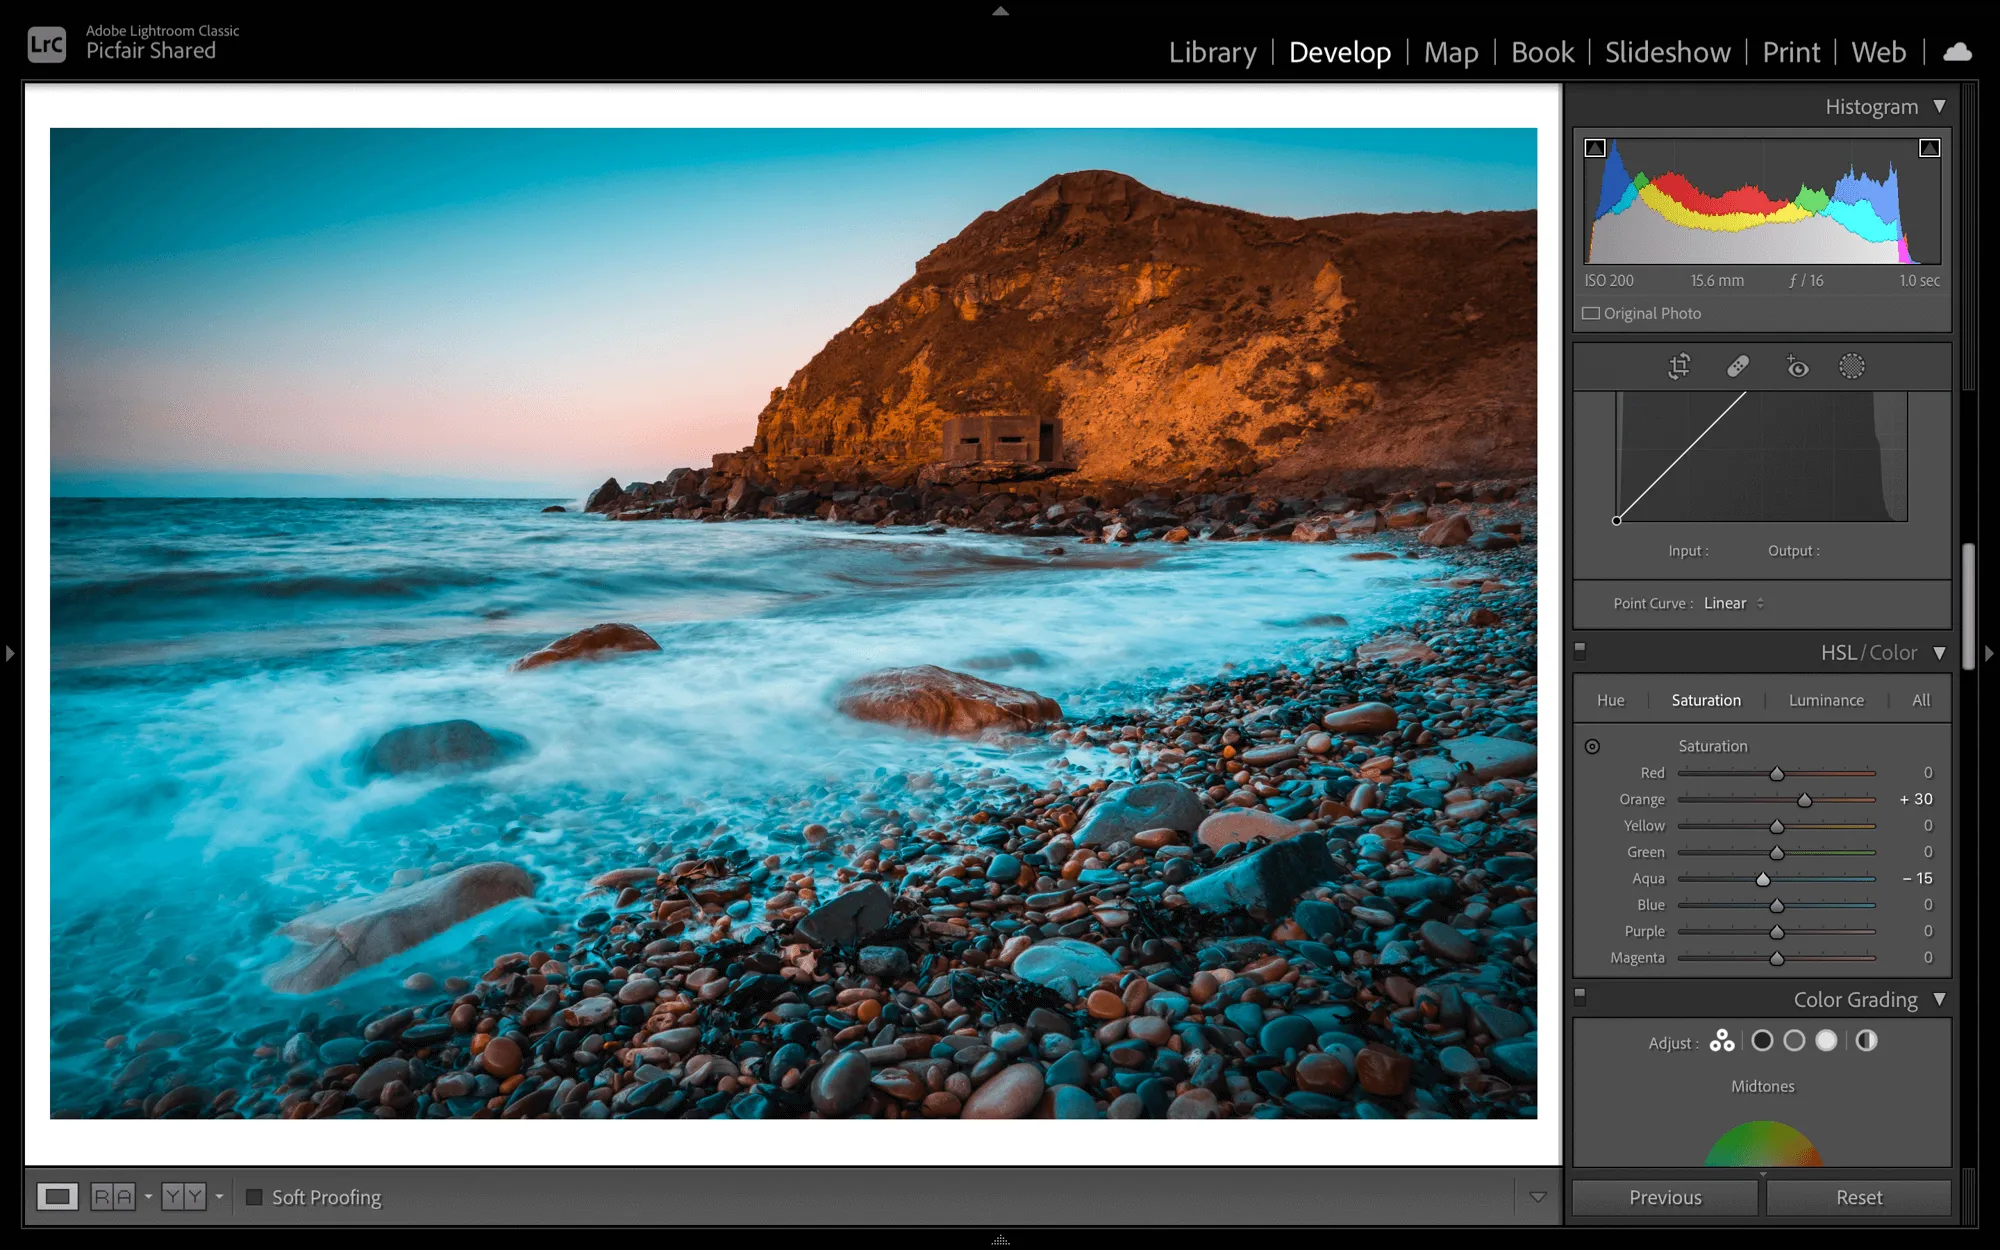Select the Saturation tab
This screenshot has width=2000, height=1250.
coord(1706,700)
